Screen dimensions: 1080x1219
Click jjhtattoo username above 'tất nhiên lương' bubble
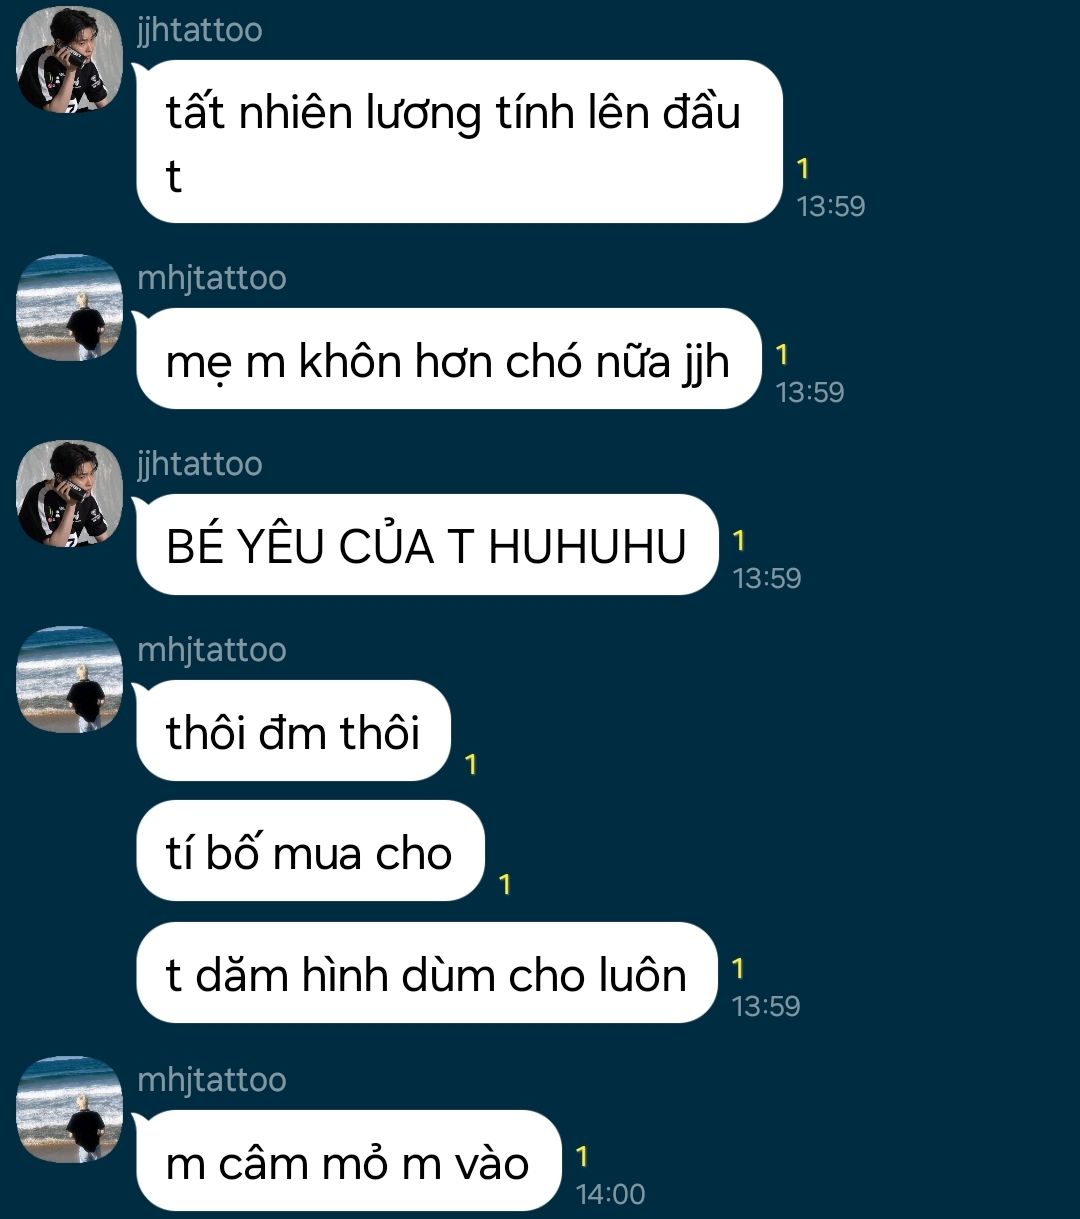(200, 30)
